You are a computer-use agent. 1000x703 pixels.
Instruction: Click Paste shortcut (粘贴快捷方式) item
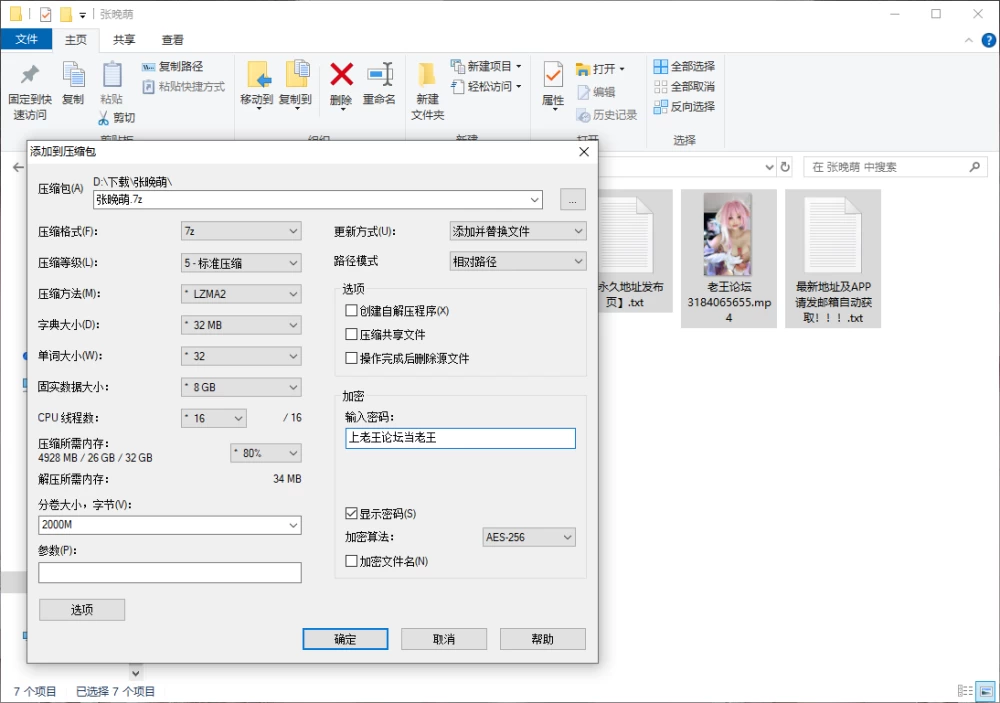point(184,86)
